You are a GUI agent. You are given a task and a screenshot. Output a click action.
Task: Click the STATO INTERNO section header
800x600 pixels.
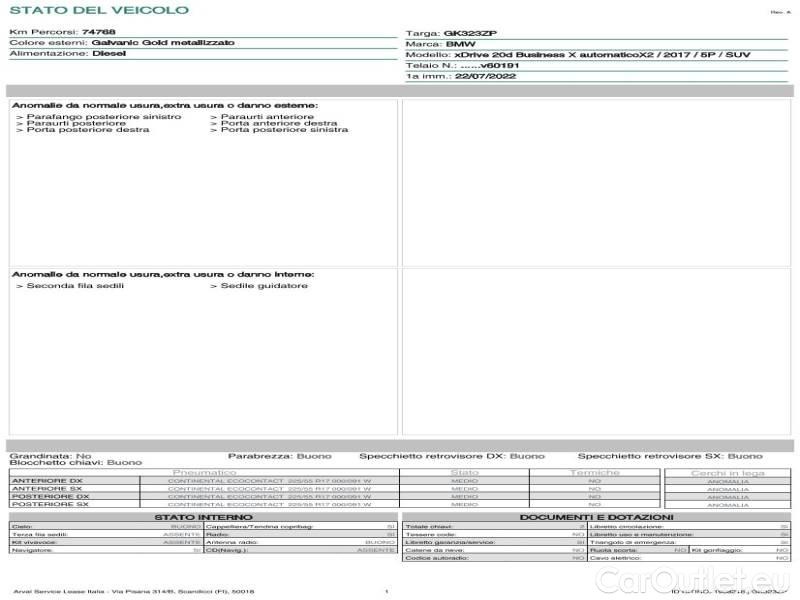(203, 517)
